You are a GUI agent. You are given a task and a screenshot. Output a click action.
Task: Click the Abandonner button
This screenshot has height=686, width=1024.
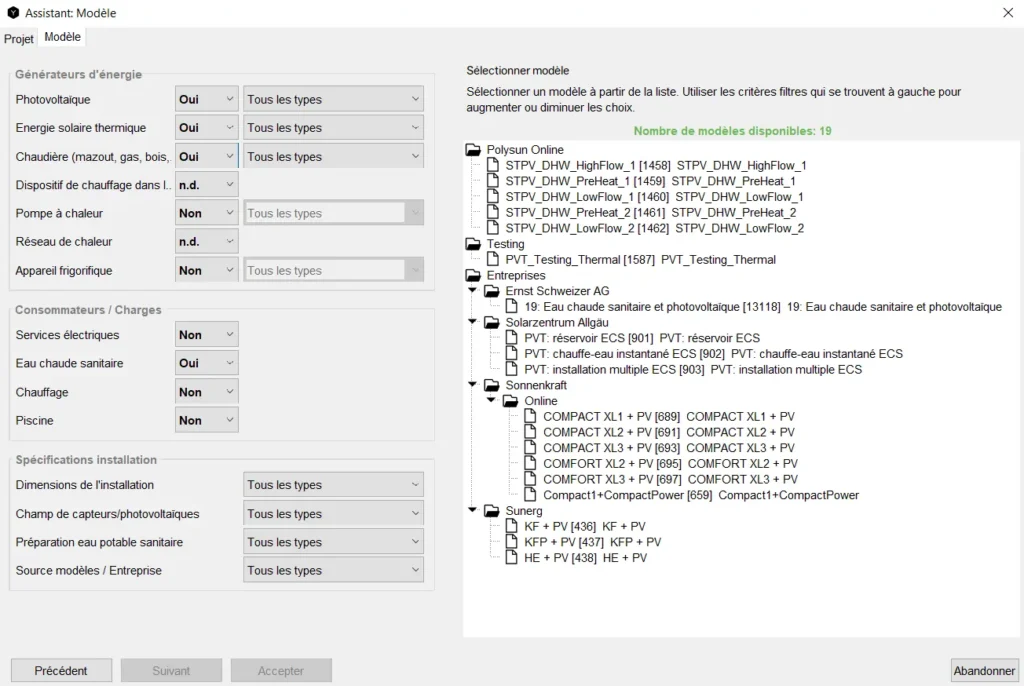pos(984,671)
